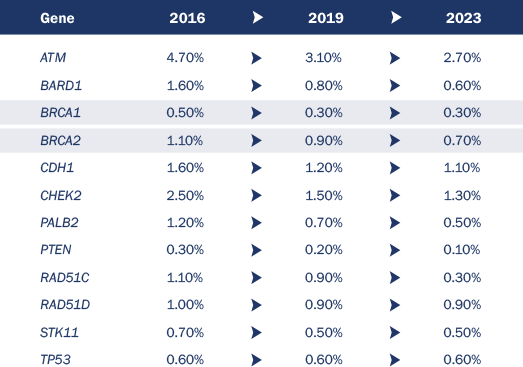Click STK11's 2019 value 0.50%
The height and width of the screenshot is (367, 523).
[x=324, y=333]
